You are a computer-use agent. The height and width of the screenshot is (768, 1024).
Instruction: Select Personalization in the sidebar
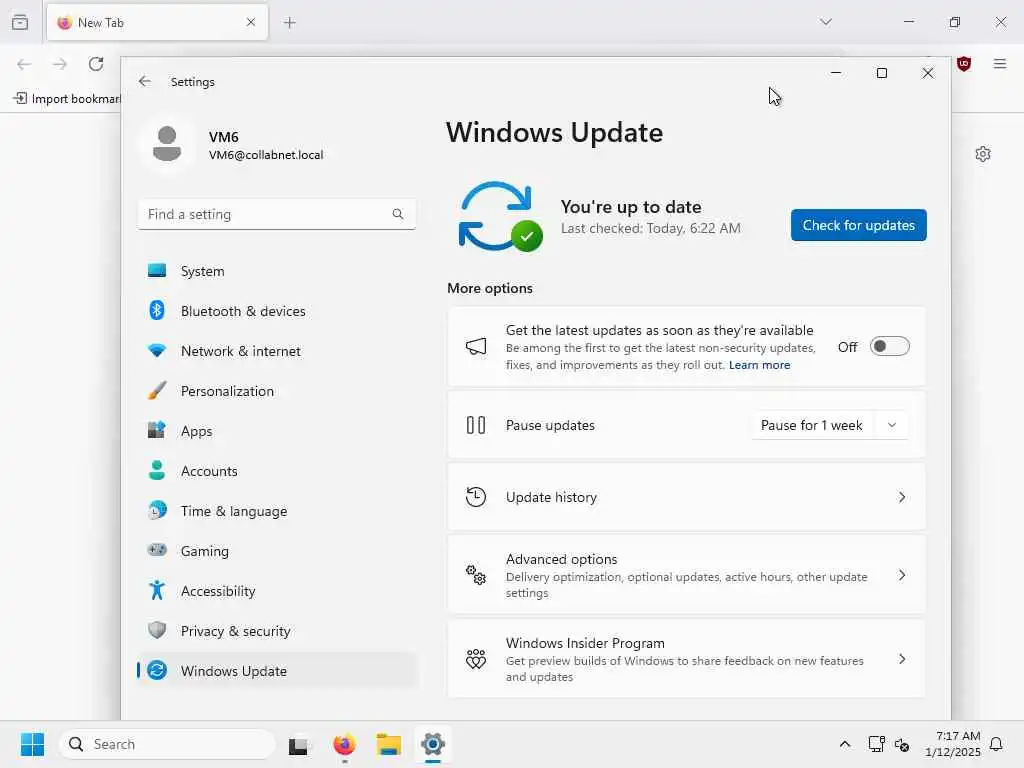click(277, 391)
